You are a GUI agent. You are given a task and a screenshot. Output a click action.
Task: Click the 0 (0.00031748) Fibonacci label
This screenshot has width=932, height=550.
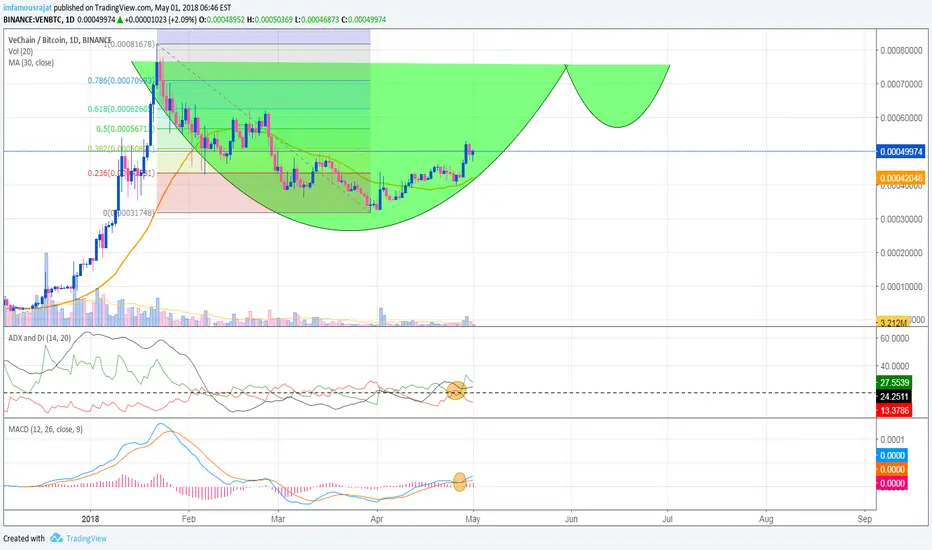coord(128,212)
